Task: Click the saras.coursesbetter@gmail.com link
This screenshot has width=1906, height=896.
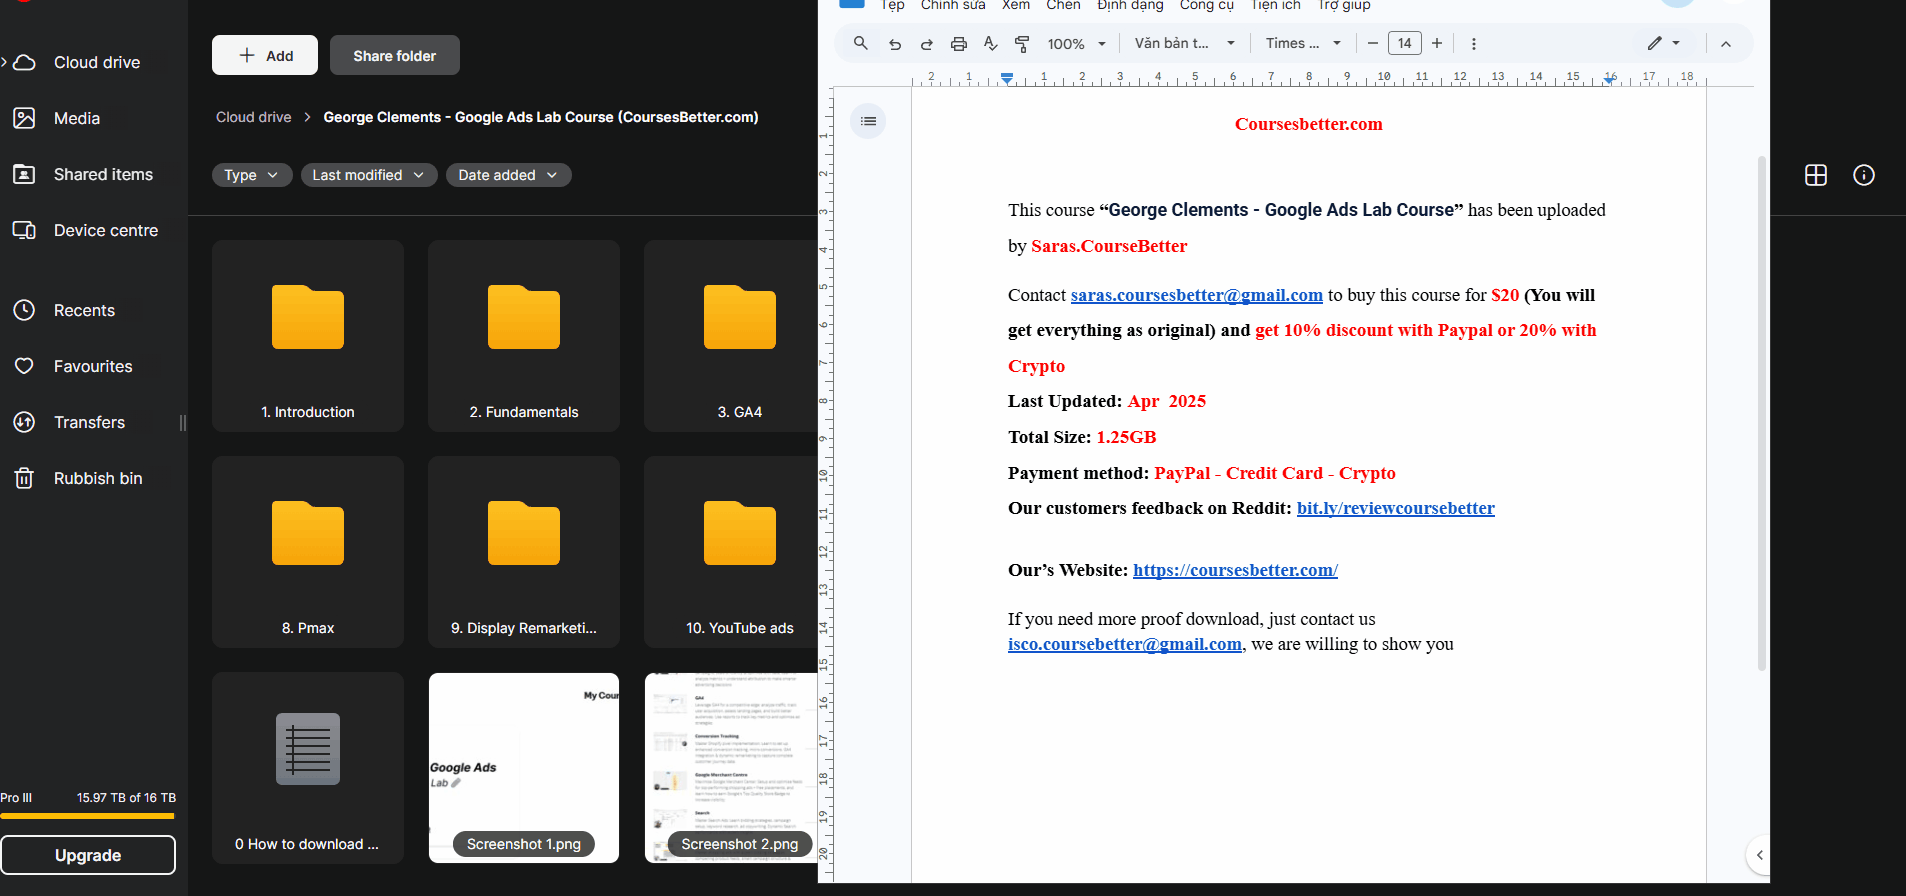Action: tap(1197, 295)
